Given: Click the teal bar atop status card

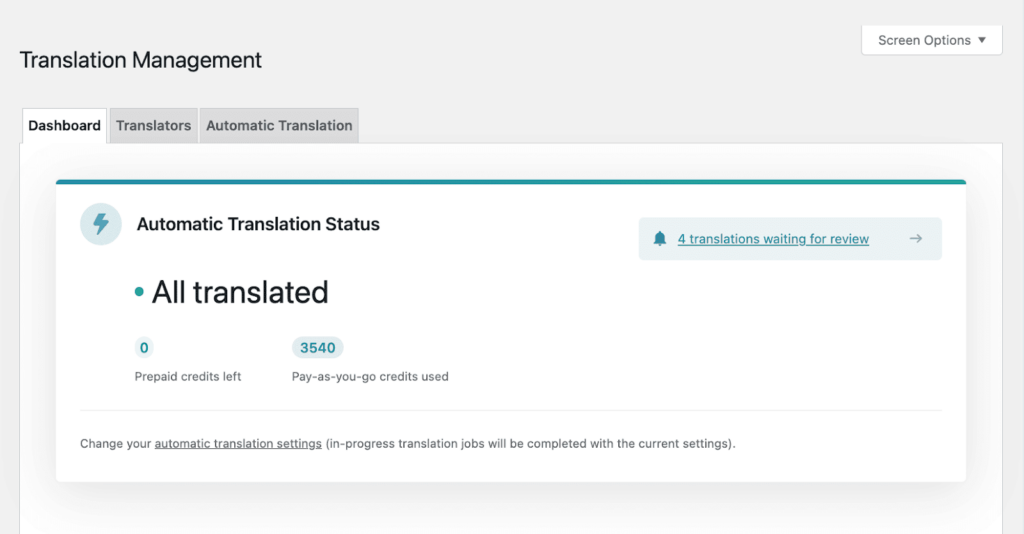Looking at the screenshot, I should [x=511, y=182].
